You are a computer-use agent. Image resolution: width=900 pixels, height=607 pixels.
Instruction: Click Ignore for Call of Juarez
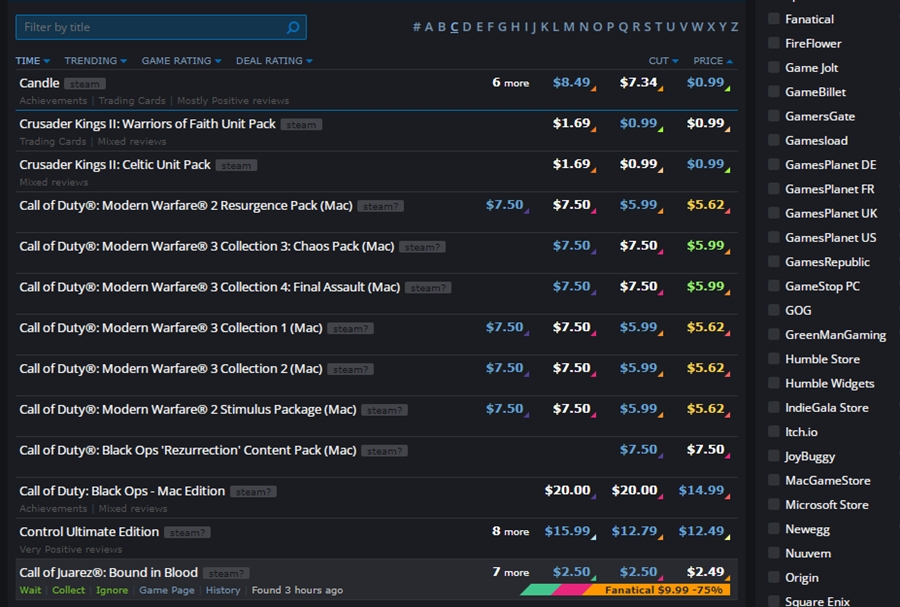[x=112, y=590]
